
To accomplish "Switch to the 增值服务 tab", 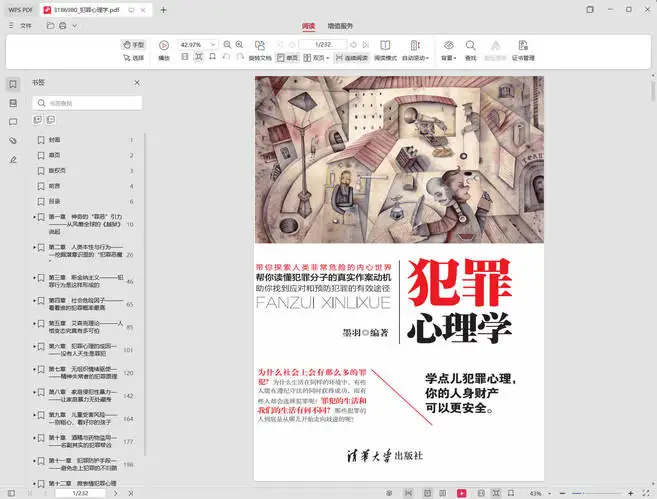I will click(341, 24).
